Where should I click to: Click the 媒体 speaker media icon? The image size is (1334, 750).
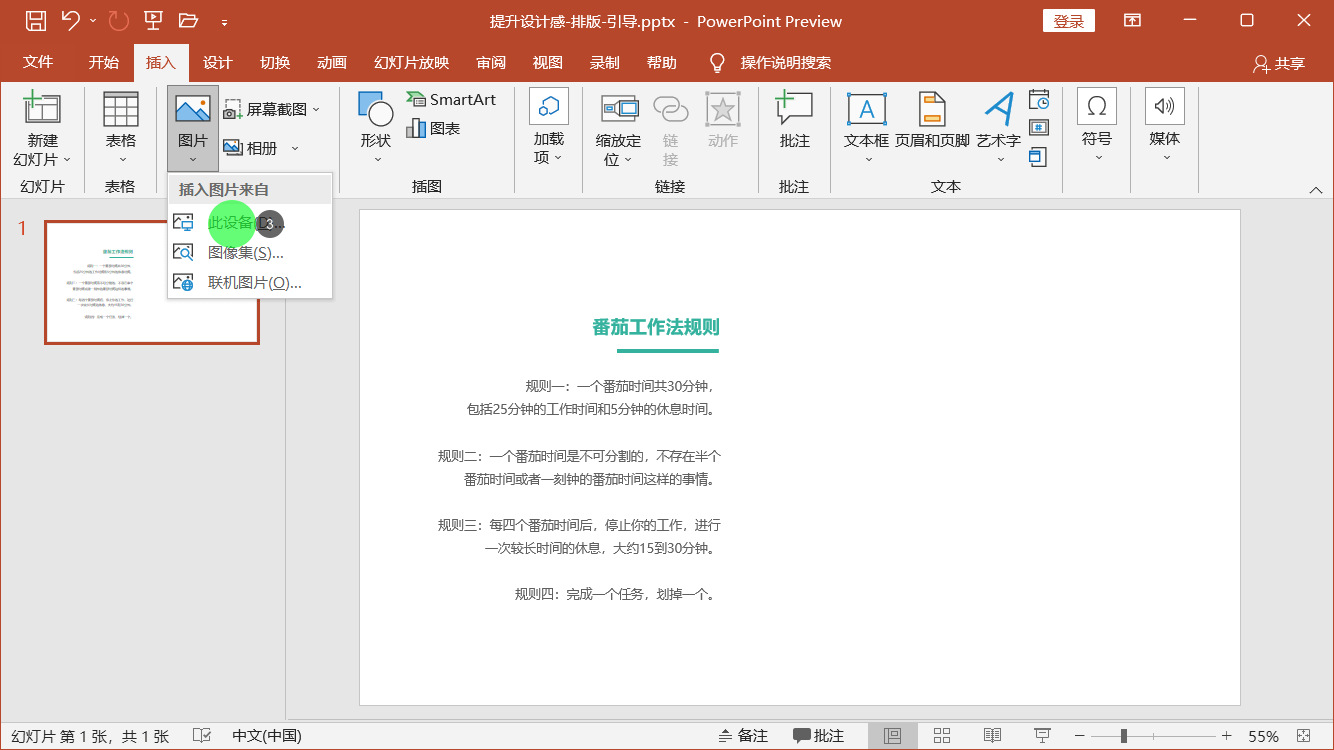click(1164, 106)
